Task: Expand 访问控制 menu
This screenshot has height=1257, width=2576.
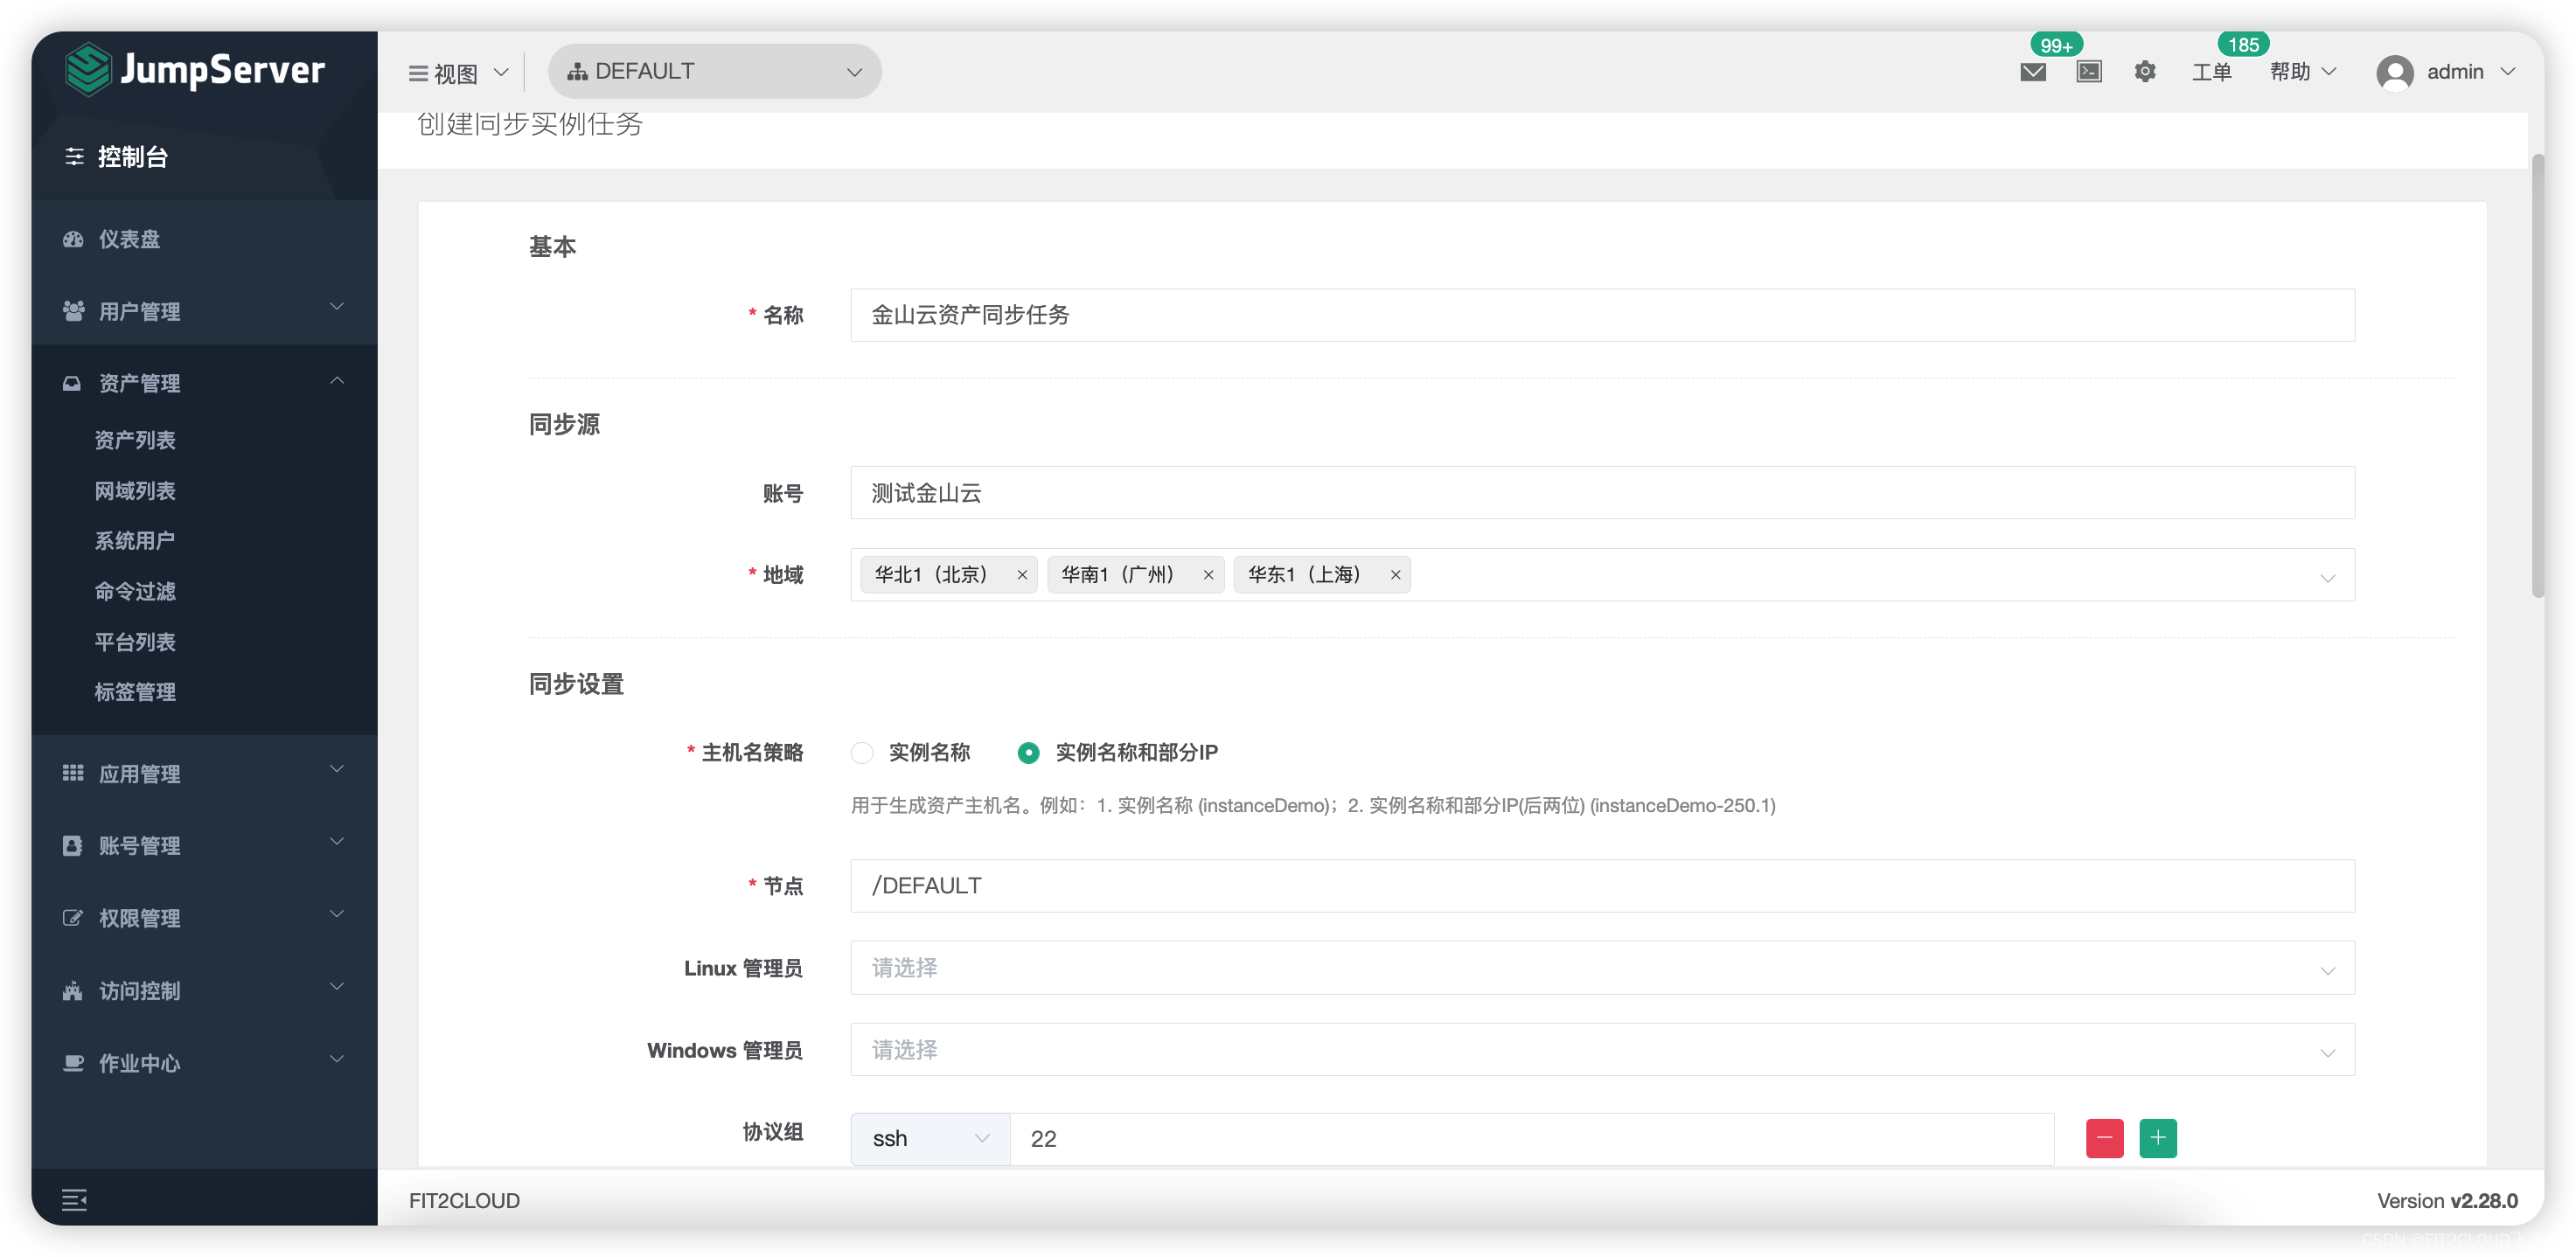Action: click(204, 990)
